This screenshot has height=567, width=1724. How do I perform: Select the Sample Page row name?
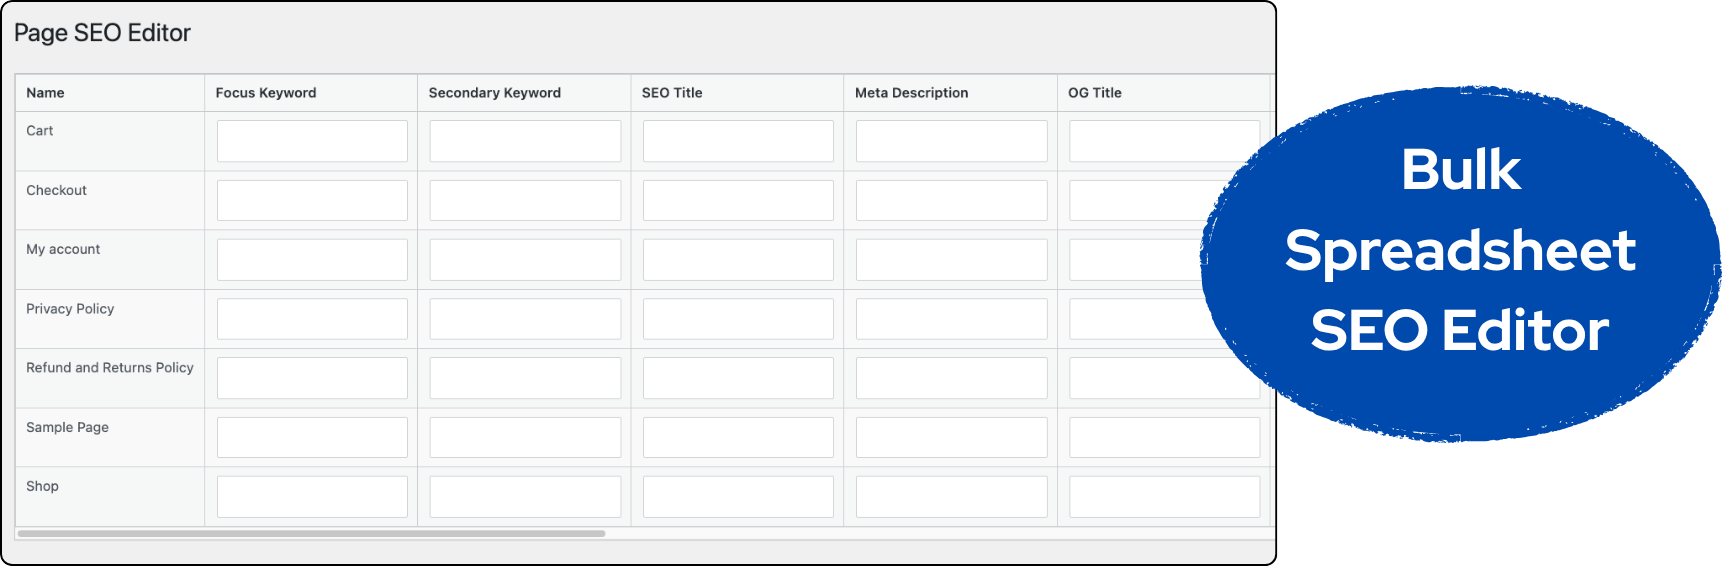click(67, 427)
